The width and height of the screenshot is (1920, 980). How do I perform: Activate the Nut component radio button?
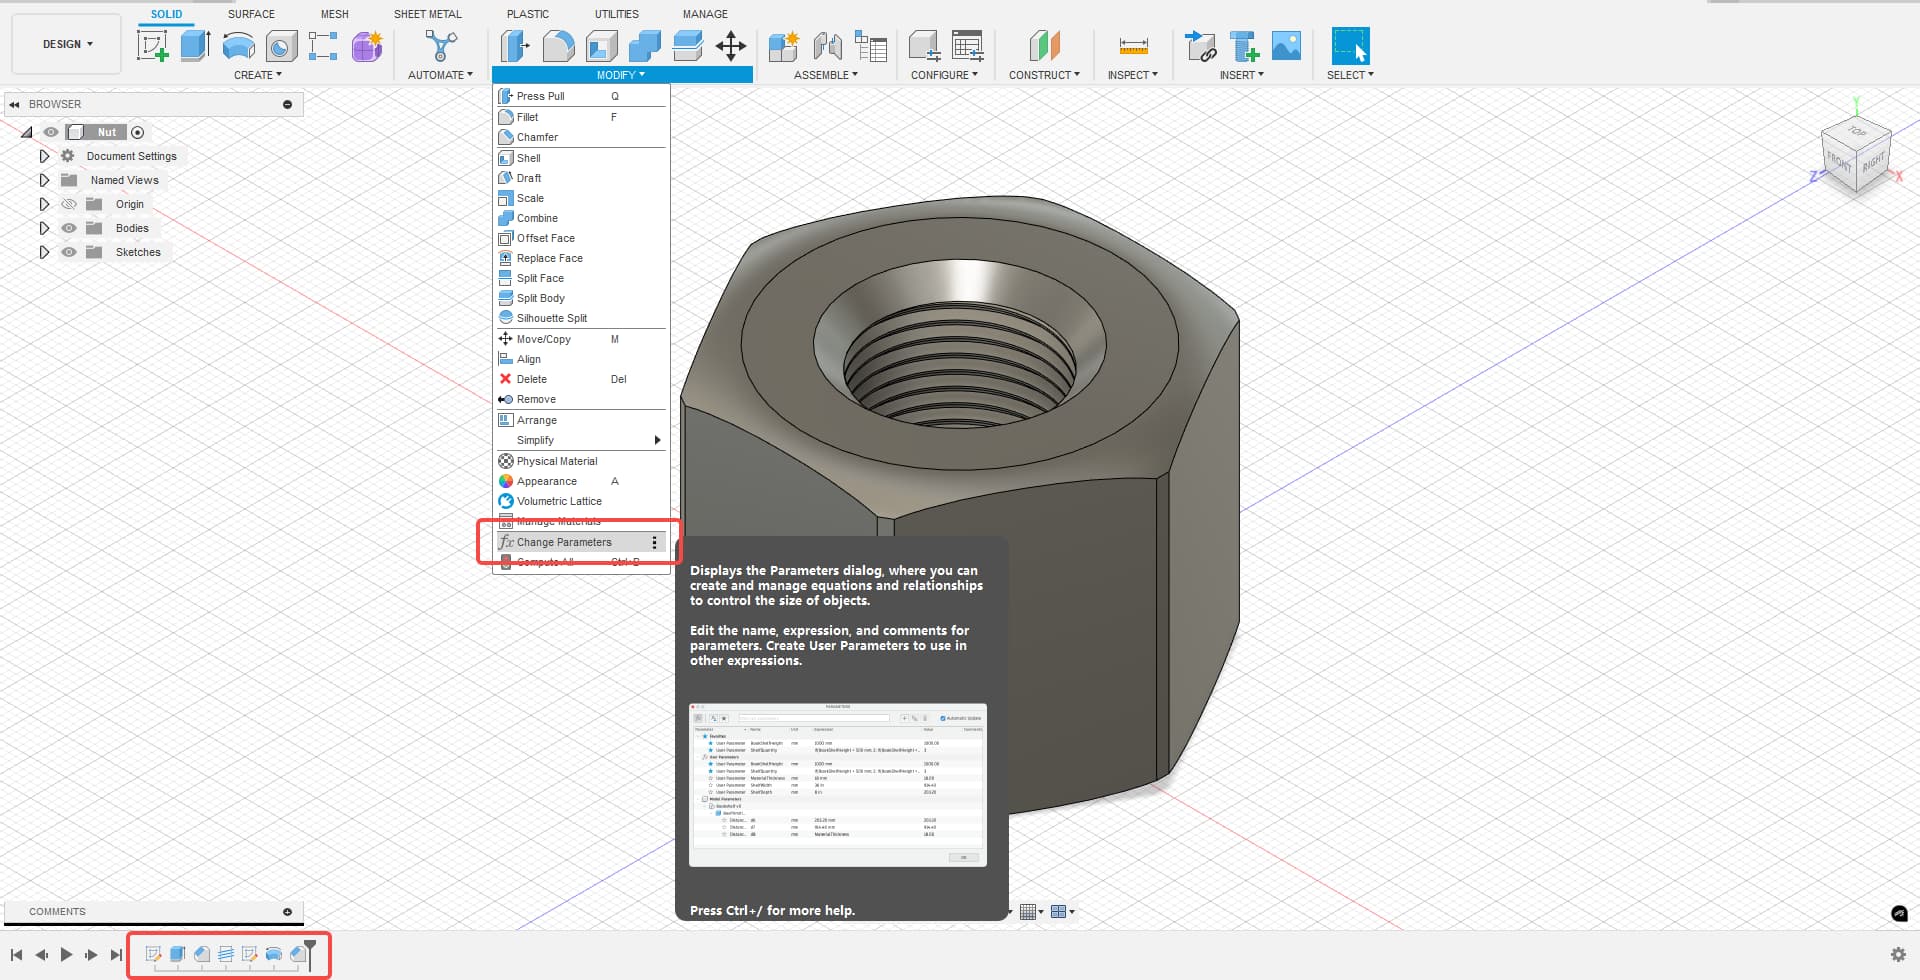click(x=138, y=132)
